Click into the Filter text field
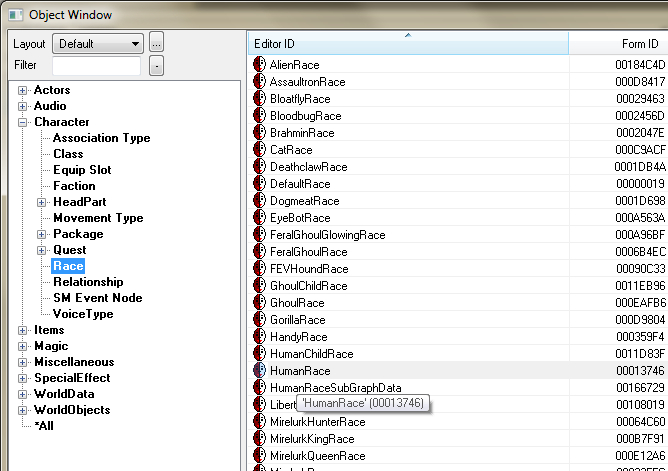Image resolution: width=668 pixels, height=471 pixels. [96, 66]
